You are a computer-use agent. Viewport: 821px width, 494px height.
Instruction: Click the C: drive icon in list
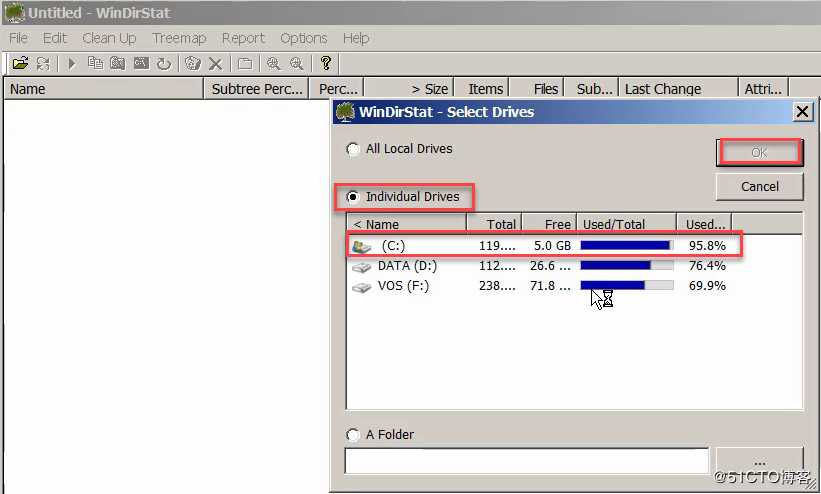(361, 246)
